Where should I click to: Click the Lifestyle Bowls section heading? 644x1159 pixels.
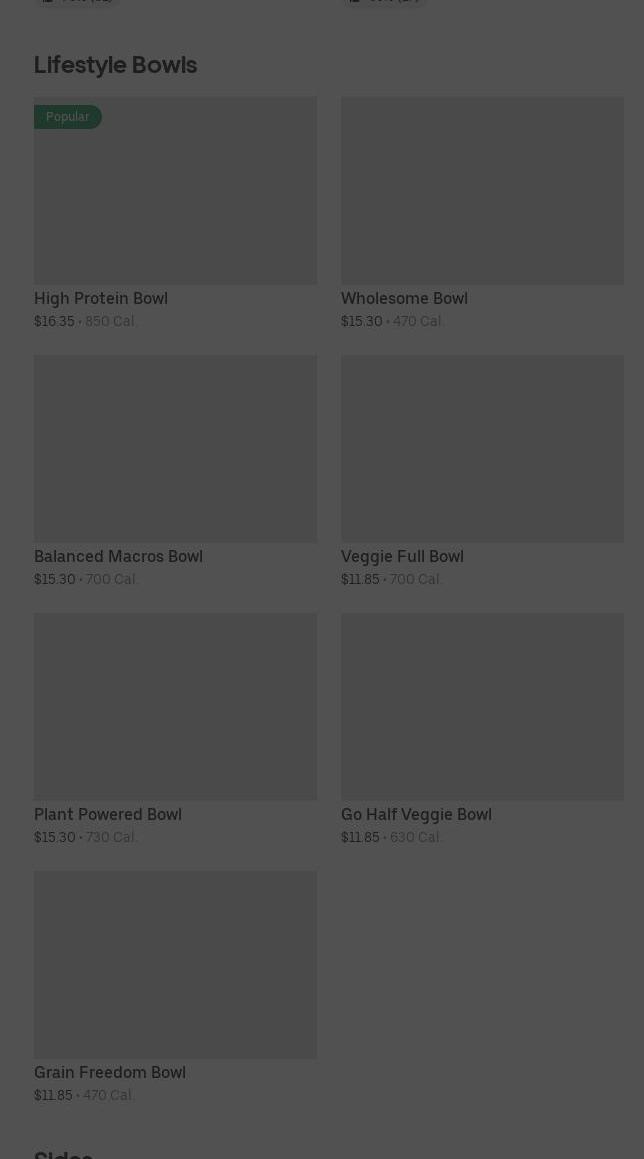tap(115, 65)
